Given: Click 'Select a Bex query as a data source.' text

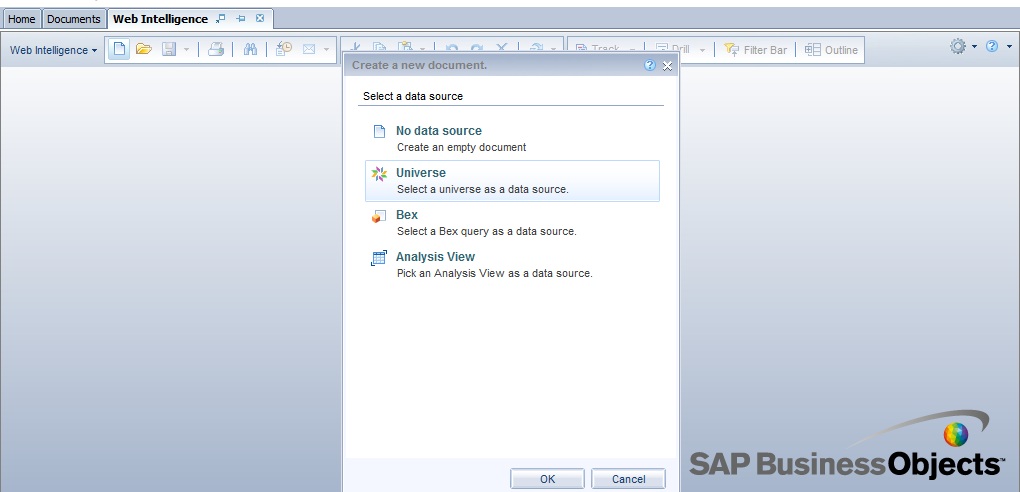Looking at the screenshot, I should click(x=487, y=231).
